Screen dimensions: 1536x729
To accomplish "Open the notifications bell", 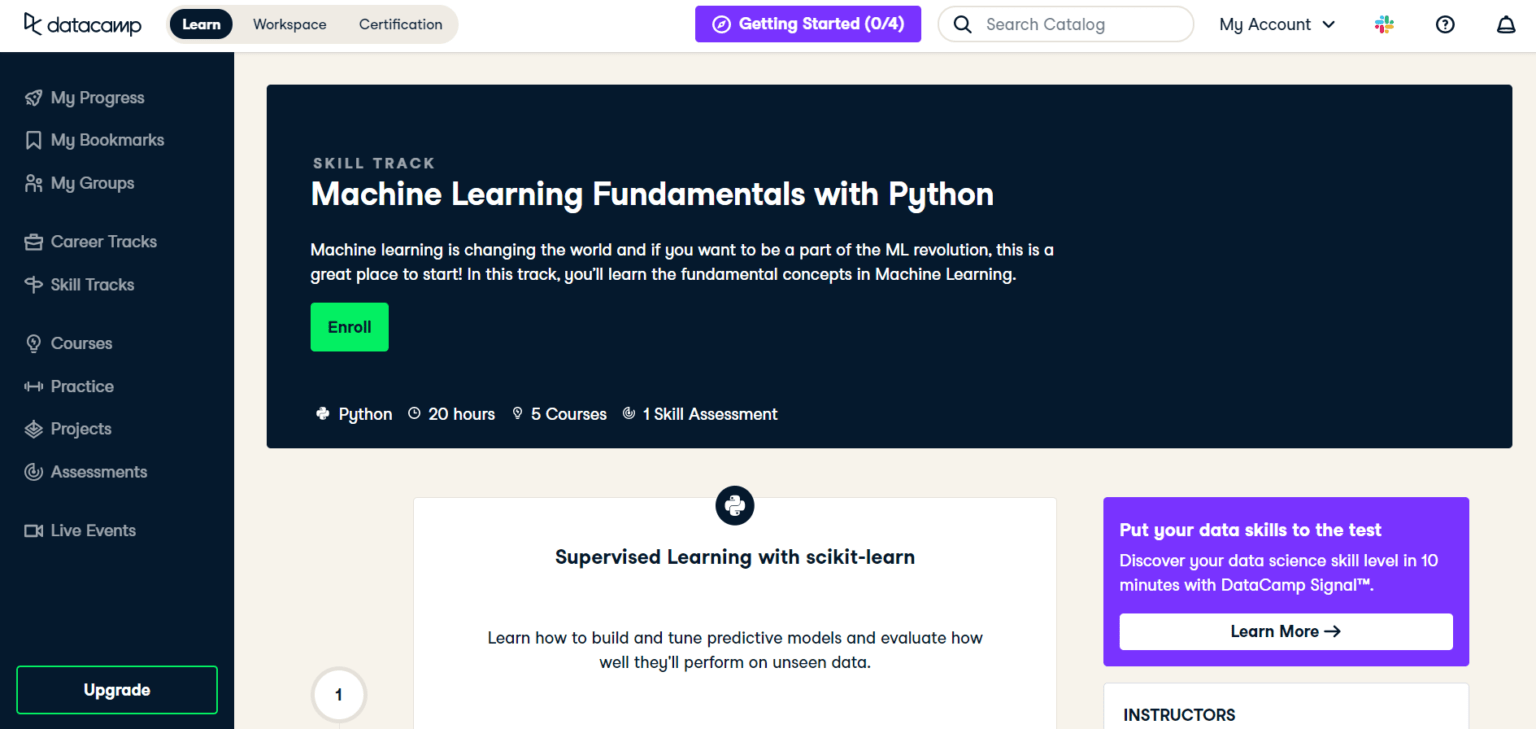I will [1506, 24].
